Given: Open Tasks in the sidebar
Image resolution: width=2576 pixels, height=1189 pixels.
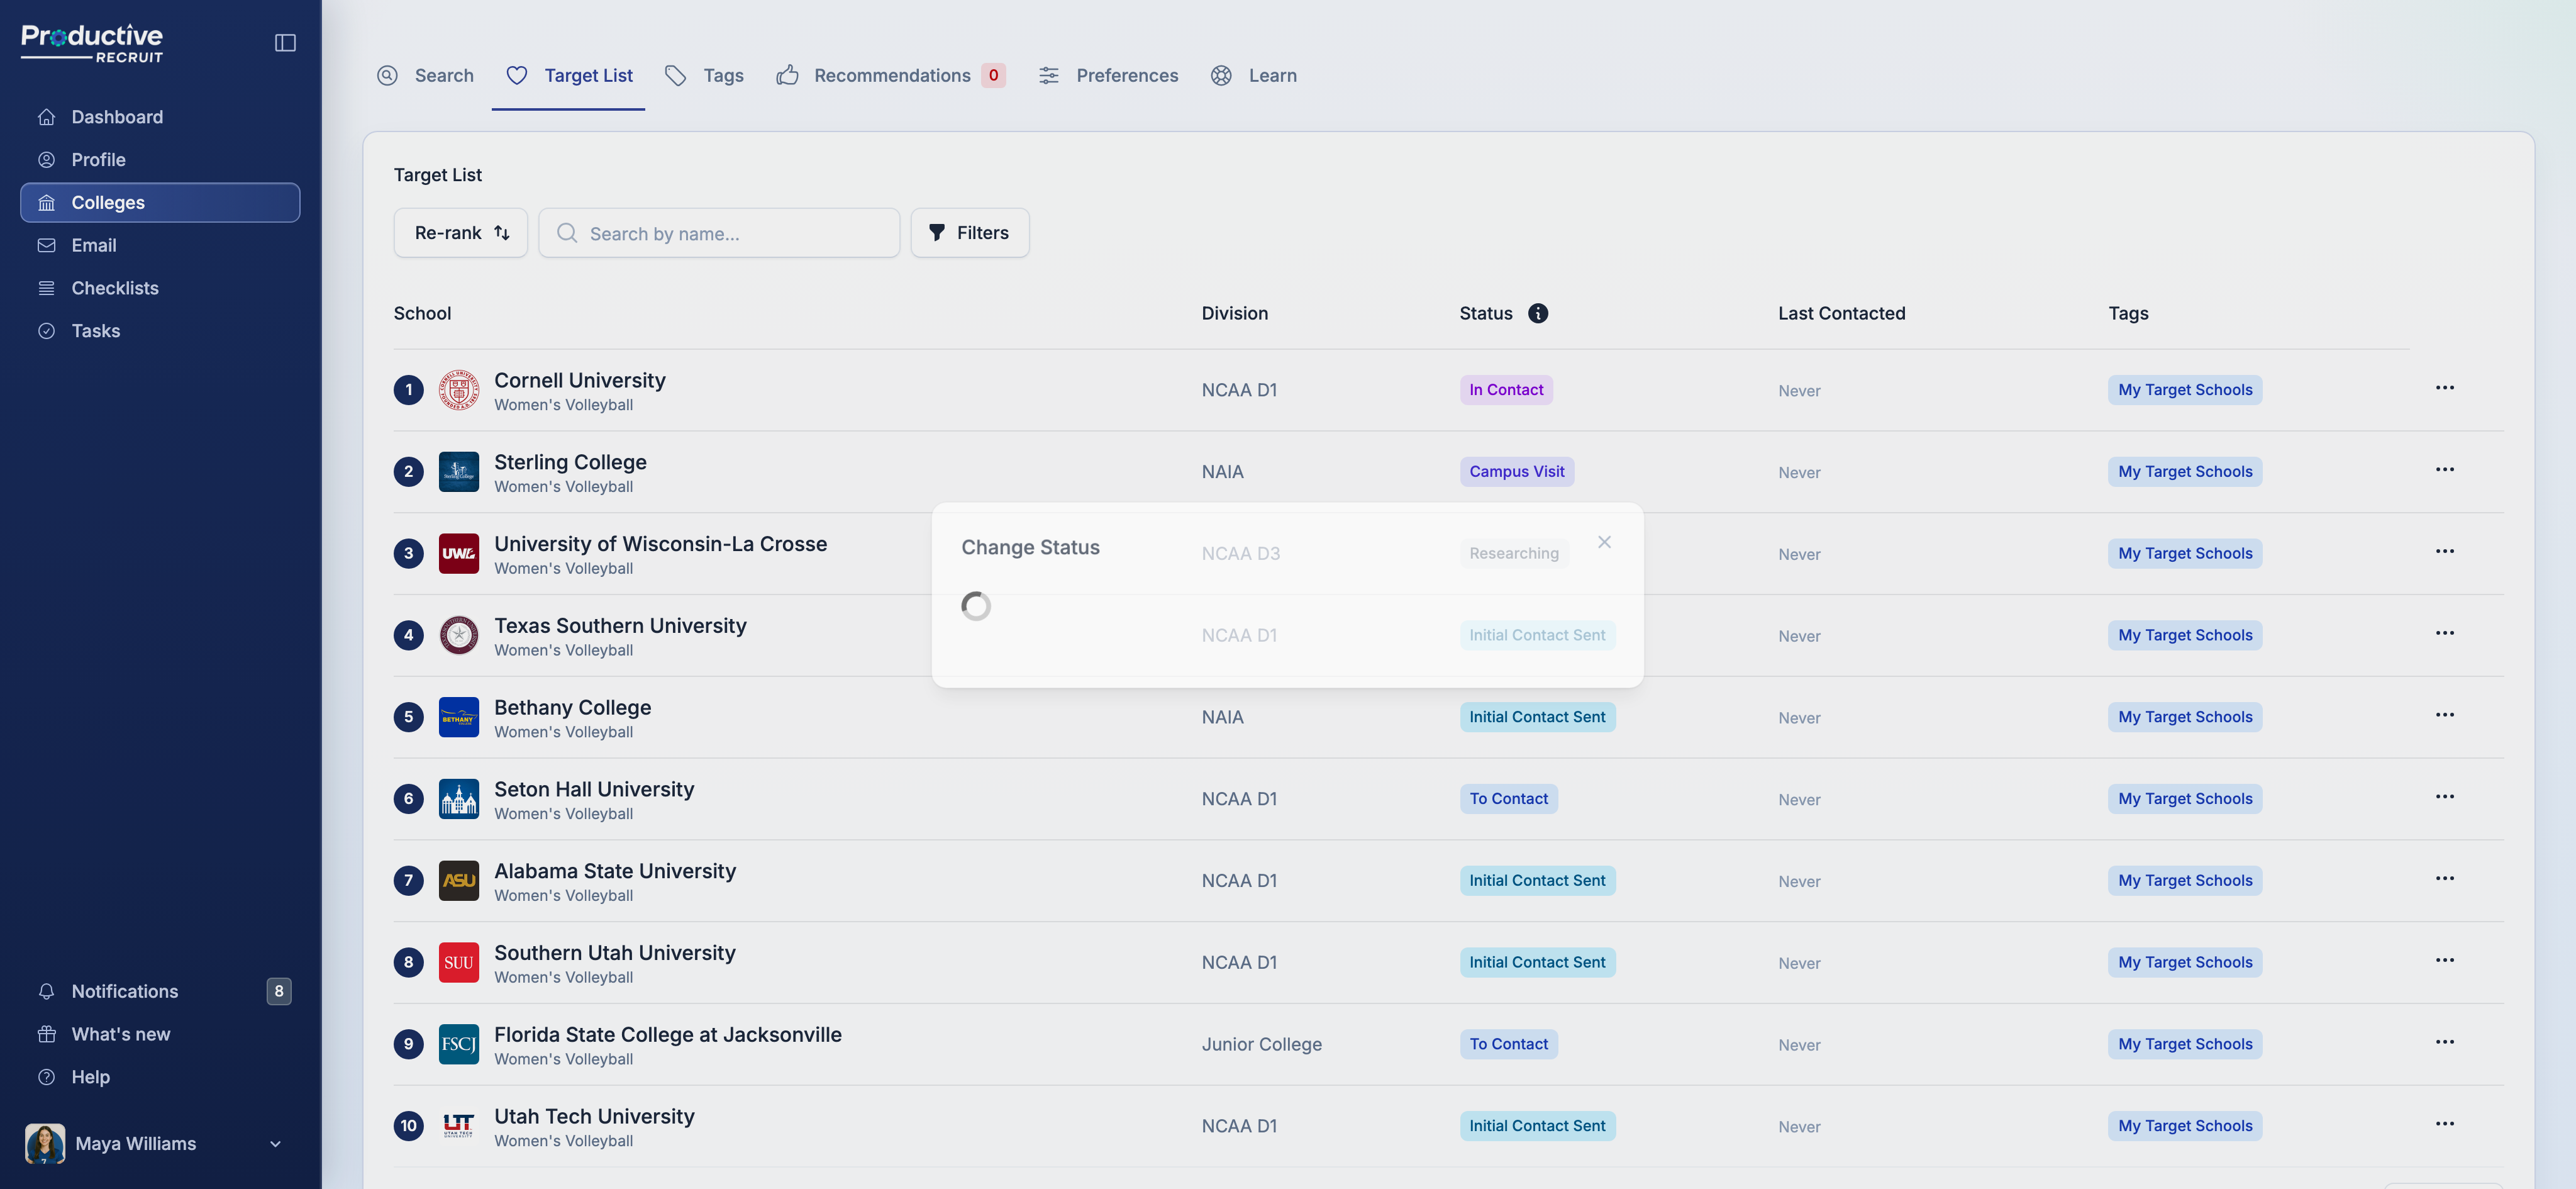Looking at the screenshot, I should pyautogui.click(x=160, y=331).
